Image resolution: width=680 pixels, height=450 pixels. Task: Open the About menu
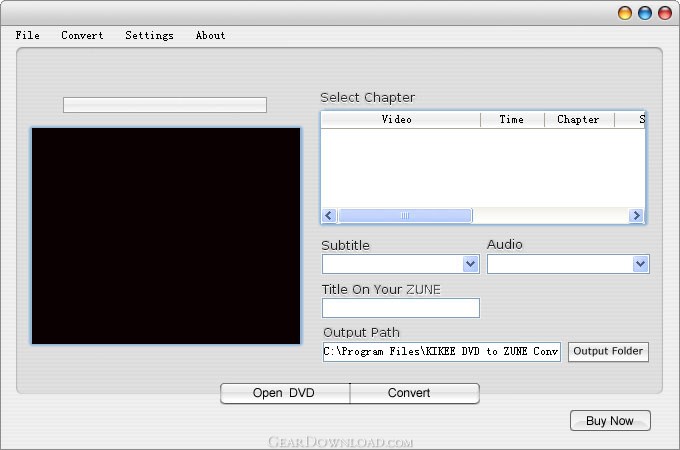coord(210,36)
